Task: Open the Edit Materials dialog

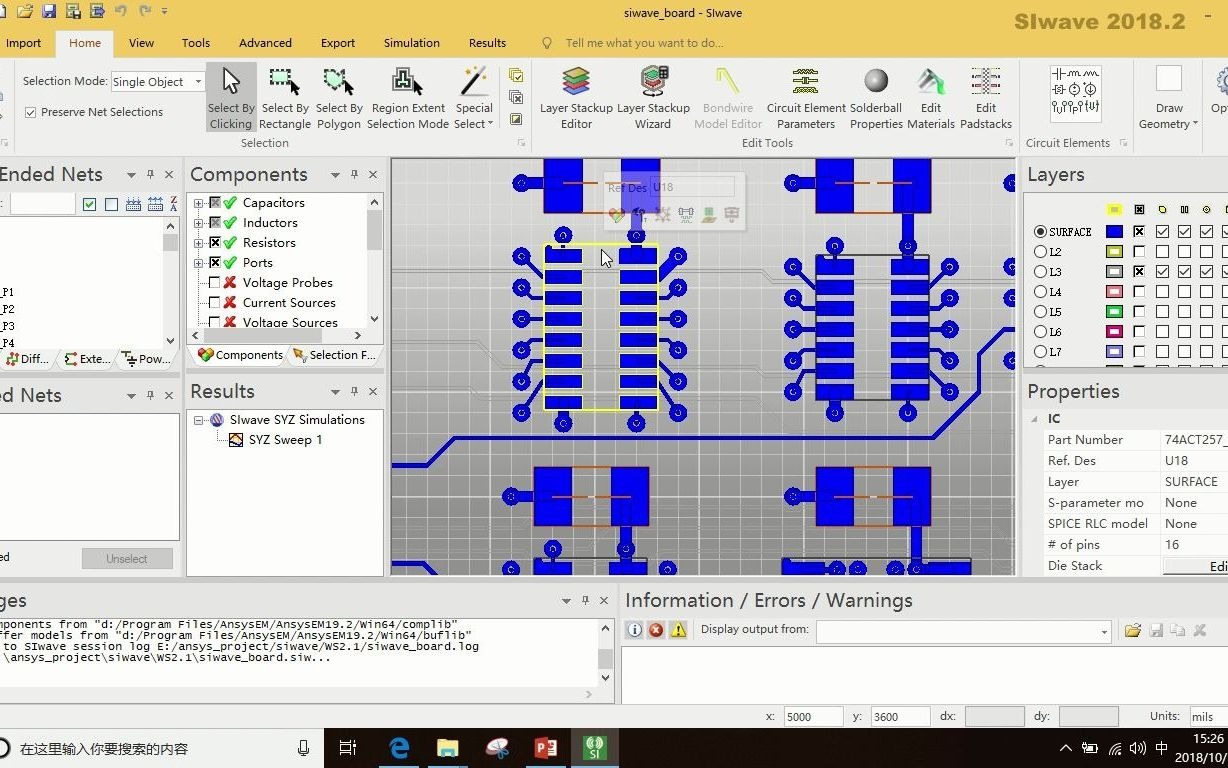Action: point(931,98)
